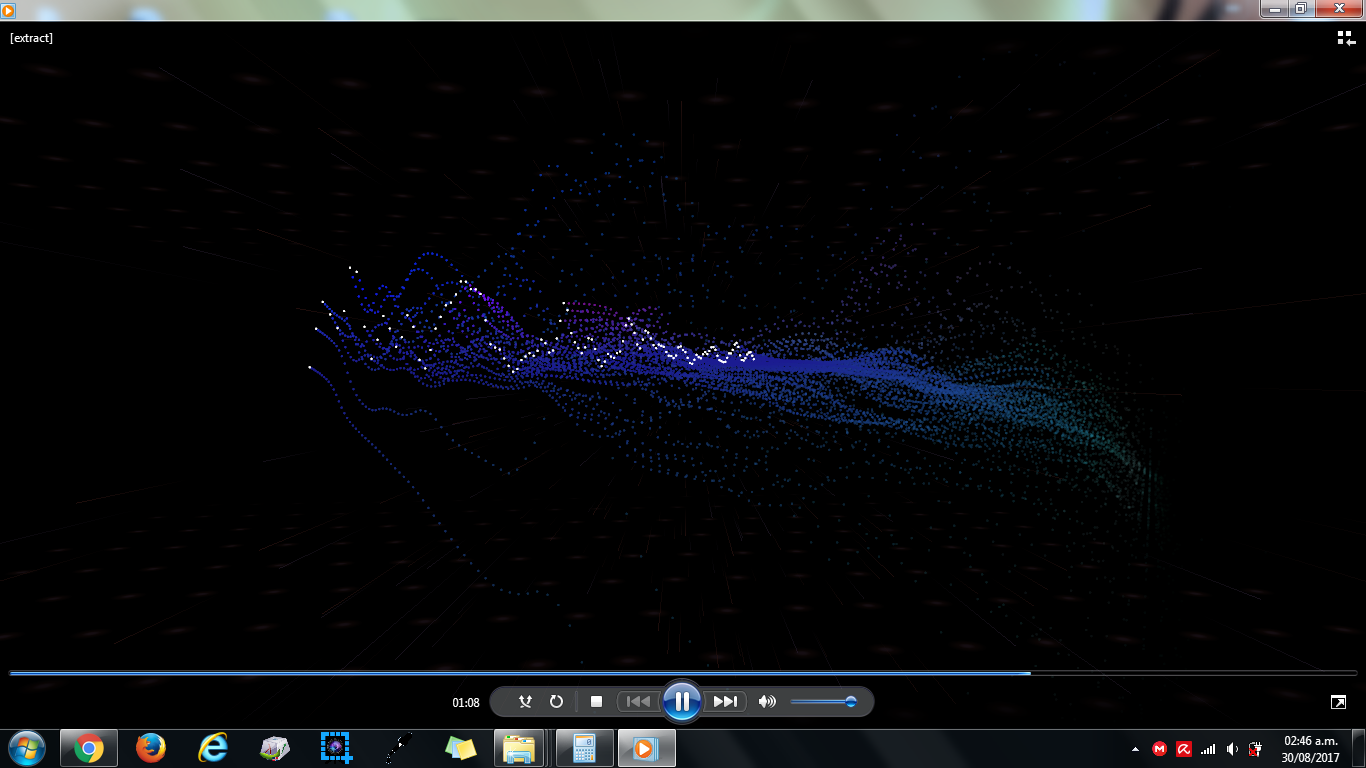Screen dimensions: 1366x768
Task: Open the blue screen-capture tool on taskbar
Action: (336, 748)
